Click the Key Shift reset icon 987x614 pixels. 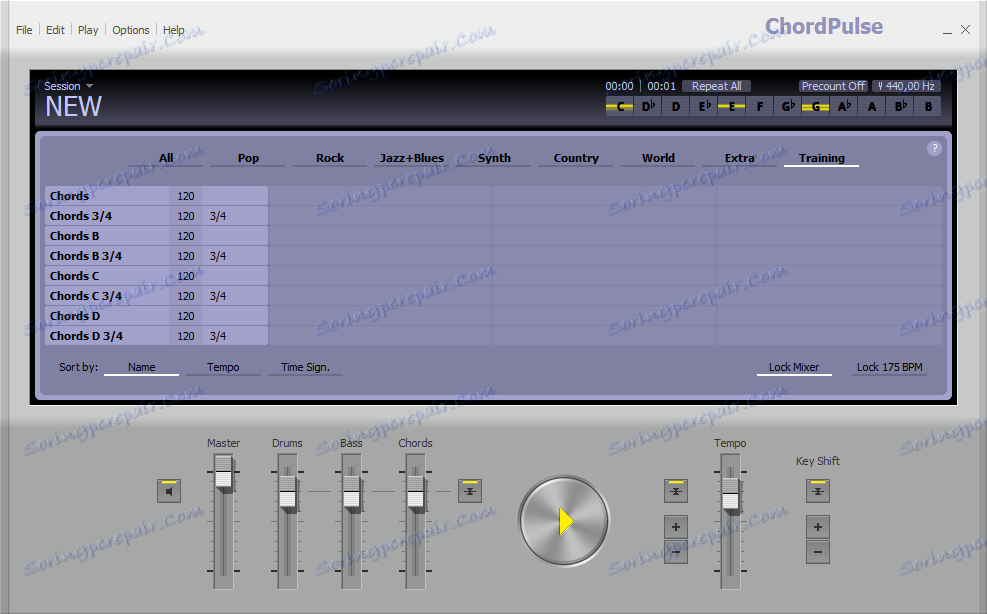[x=817, y=490]
